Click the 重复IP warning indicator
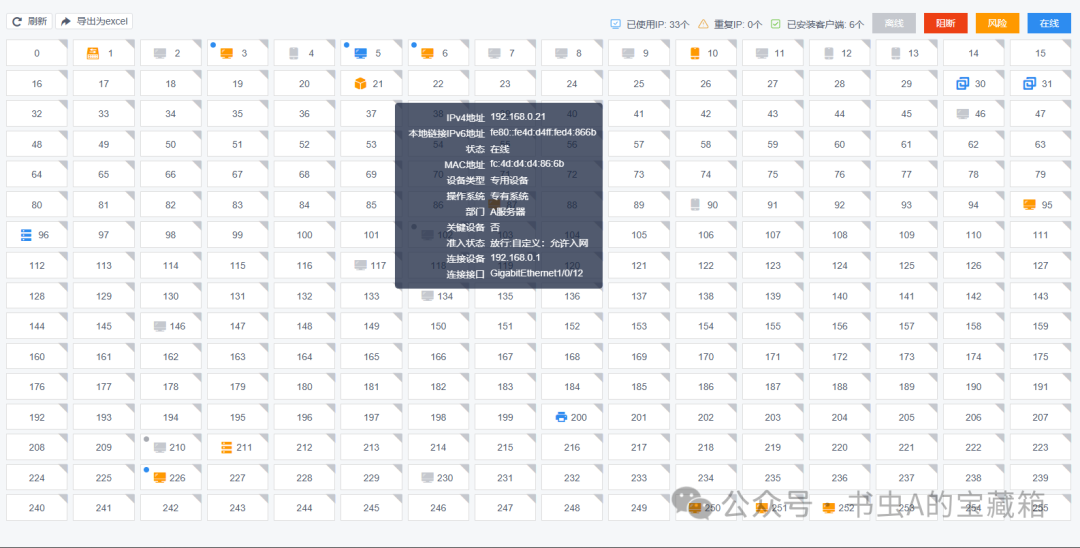 (703, 24)
